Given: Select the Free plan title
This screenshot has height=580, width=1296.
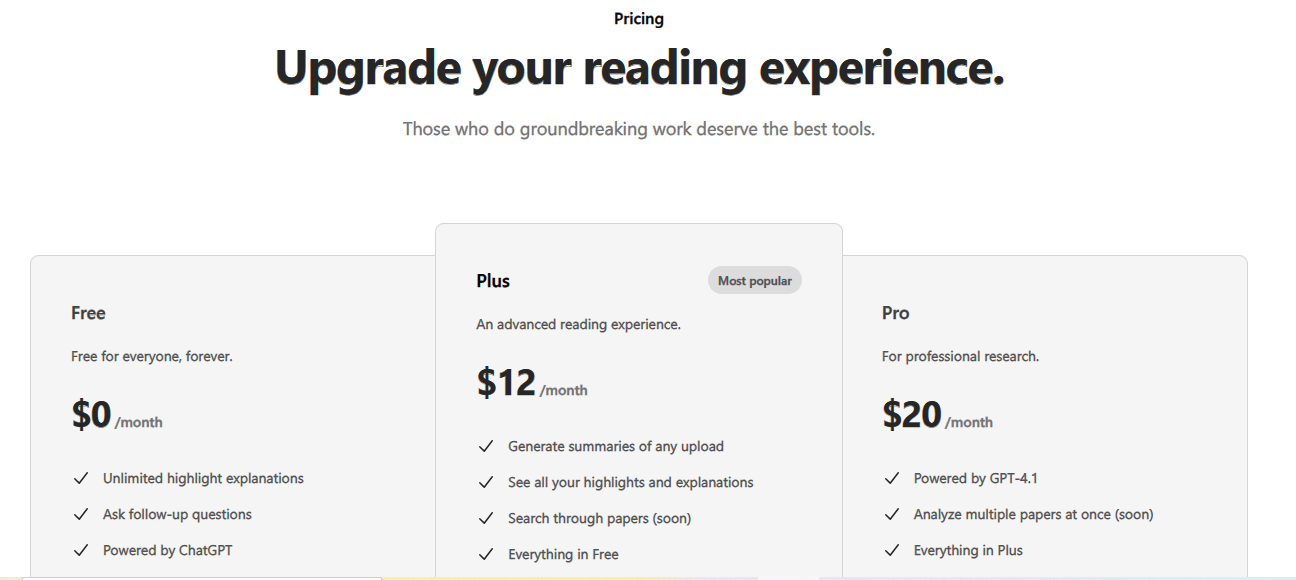Looking at the screenshot, I should click(88, 313).
